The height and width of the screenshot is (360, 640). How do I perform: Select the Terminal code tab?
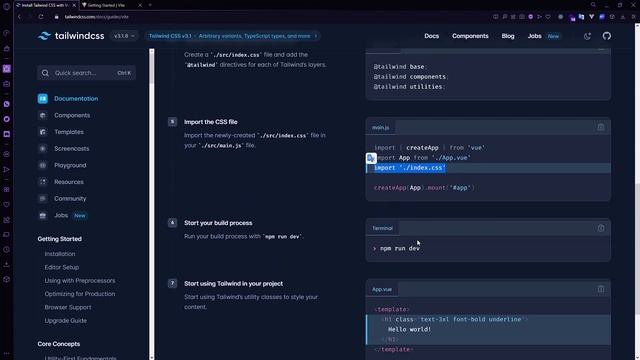tap(382, 228)
